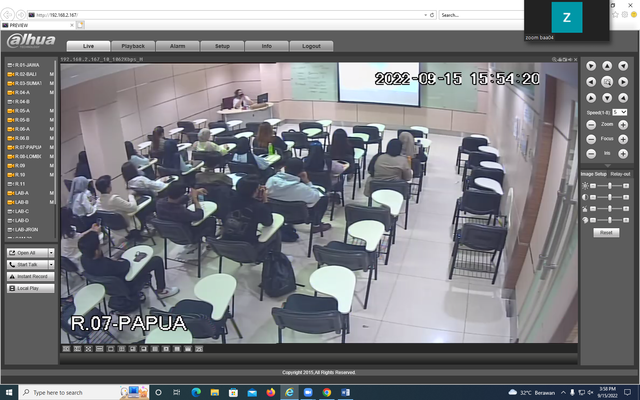Toggle the R.05-A camera icon

coord(10,111)
